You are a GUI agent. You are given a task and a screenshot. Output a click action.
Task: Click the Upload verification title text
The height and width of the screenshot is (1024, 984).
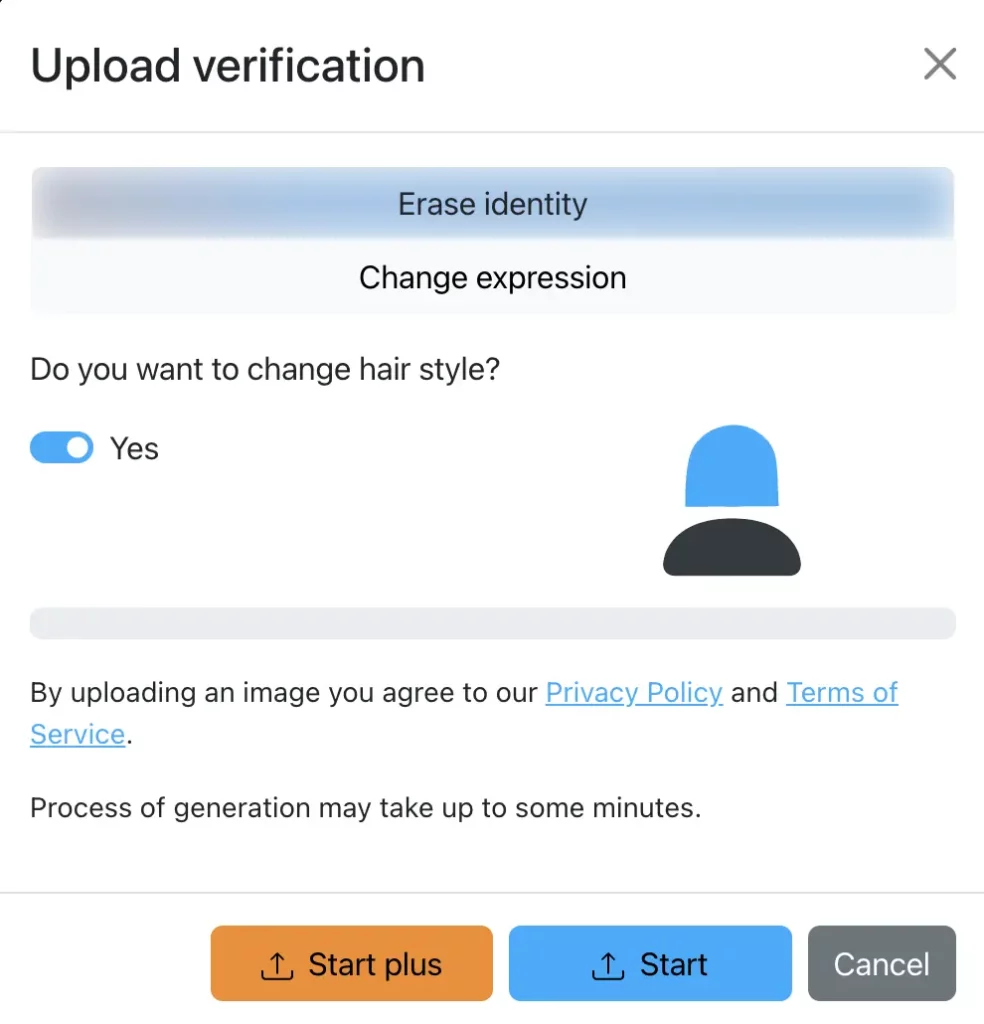pos(228,66)
